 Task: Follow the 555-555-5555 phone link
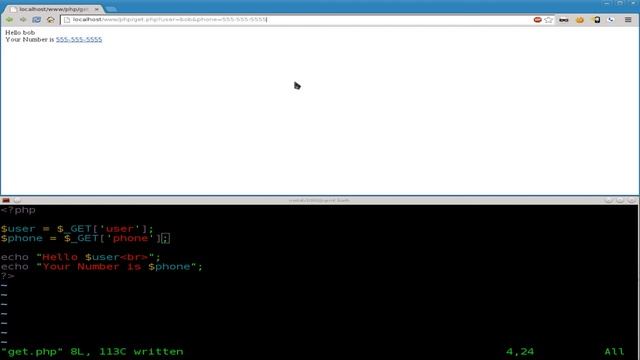click(79, 40)
